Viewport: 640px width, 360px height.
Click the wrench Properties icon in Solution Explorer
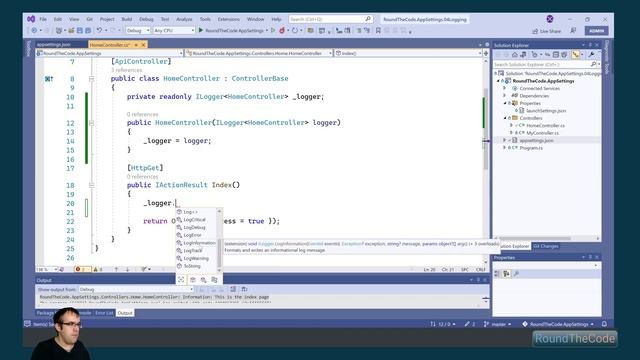[x=591, y=55]
